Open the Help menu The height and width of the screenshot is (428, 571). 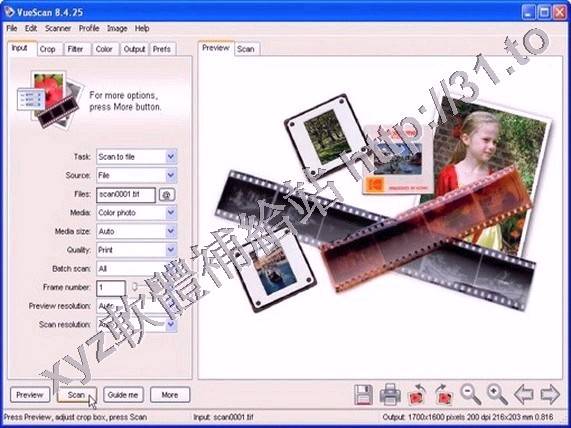[x=142, y=28]
